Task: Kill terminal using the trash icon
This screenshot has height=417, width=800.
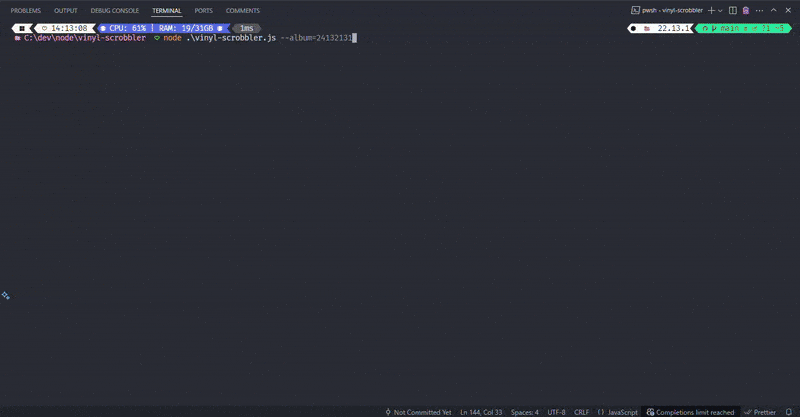Action: tap(746, 10)
